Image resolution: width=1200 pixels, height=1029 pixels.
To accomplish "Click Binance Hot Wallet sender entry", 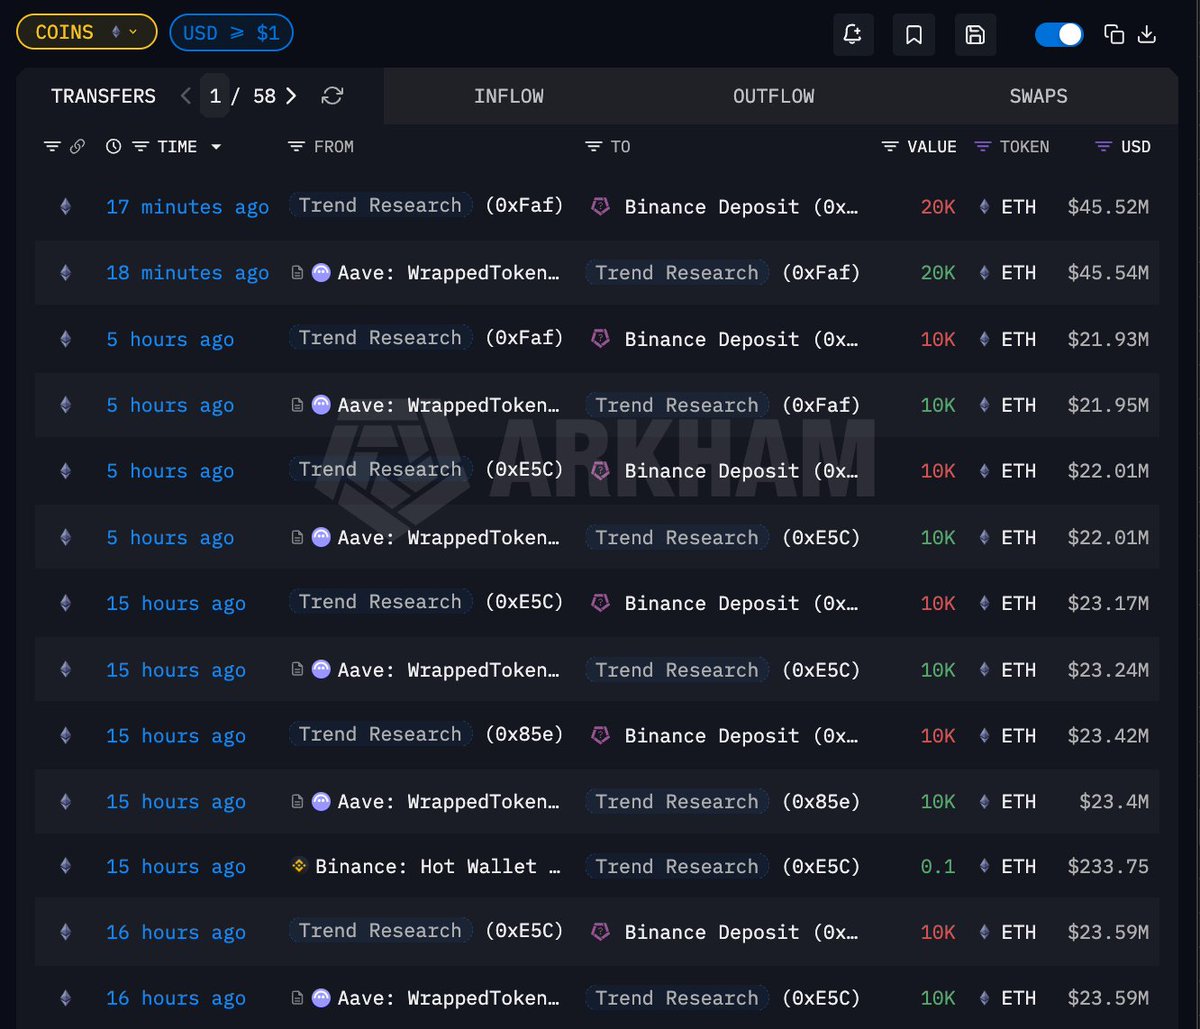I will point(438,867).
